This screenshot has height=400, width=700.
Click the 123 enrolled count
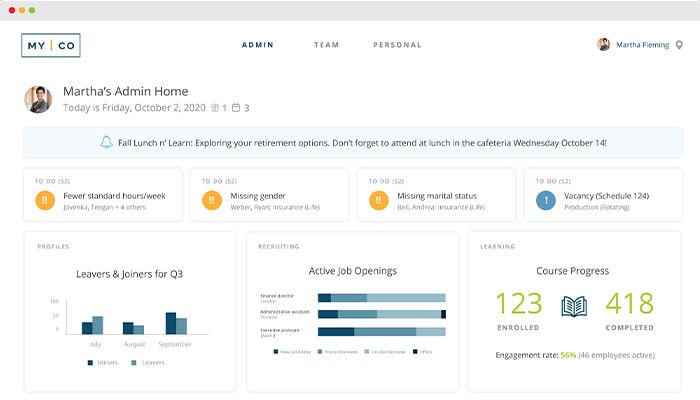[519, 304]
